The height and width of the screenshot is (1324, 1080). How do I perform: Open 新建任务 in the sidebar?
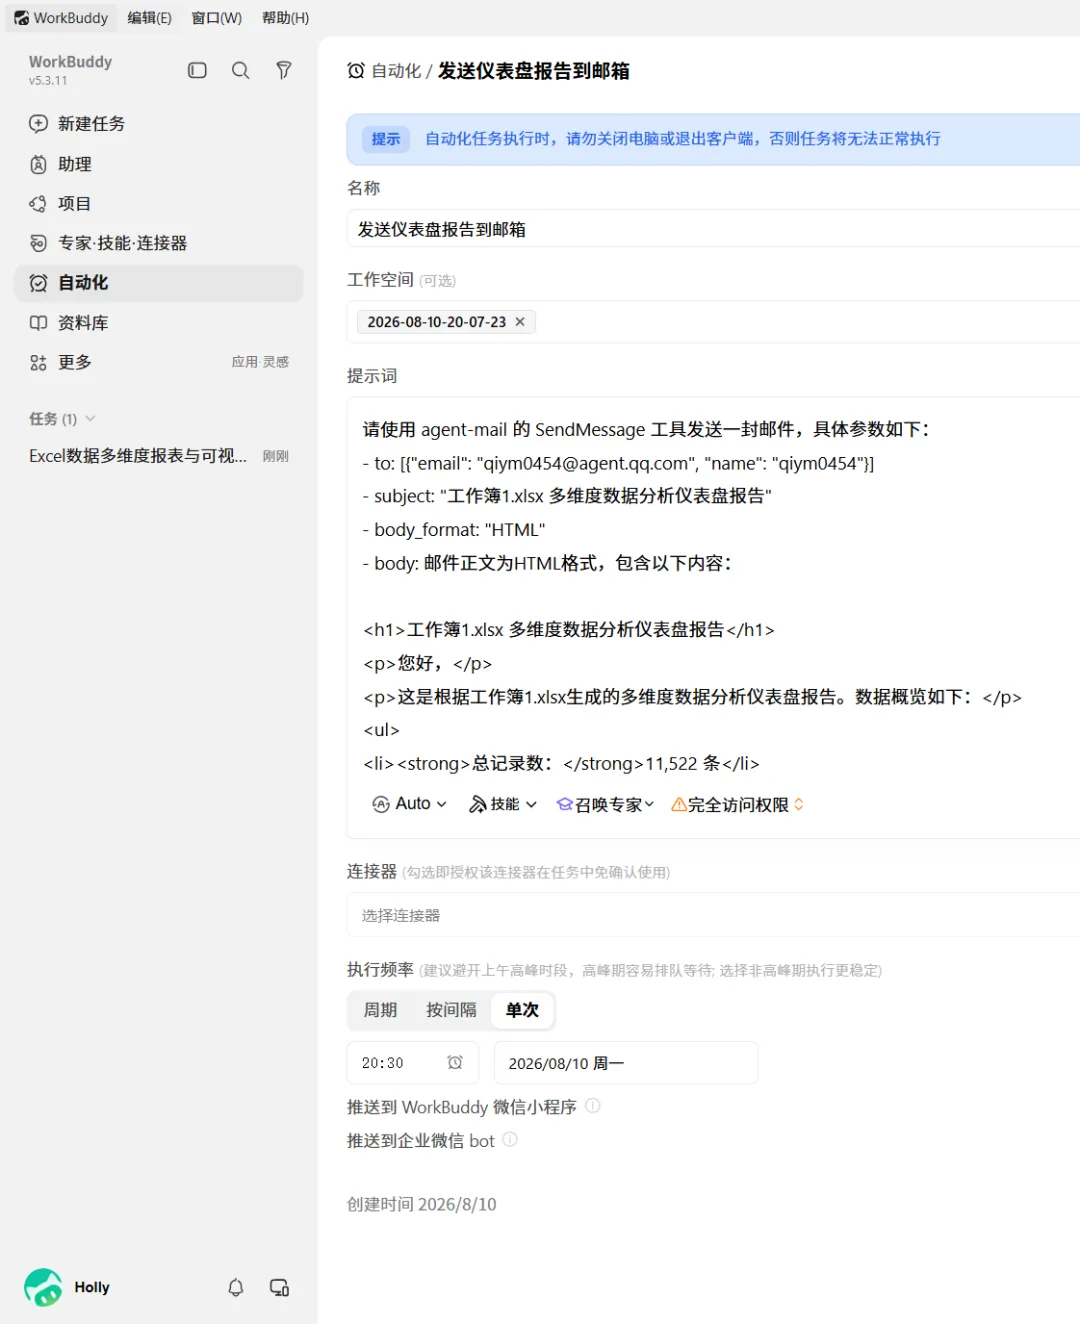[159, 124]
